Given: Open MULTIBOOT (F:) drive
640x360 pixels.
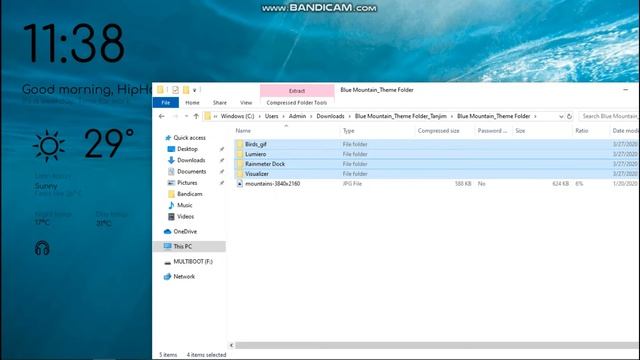Looking at the screenshot, I should pos(192,261).
